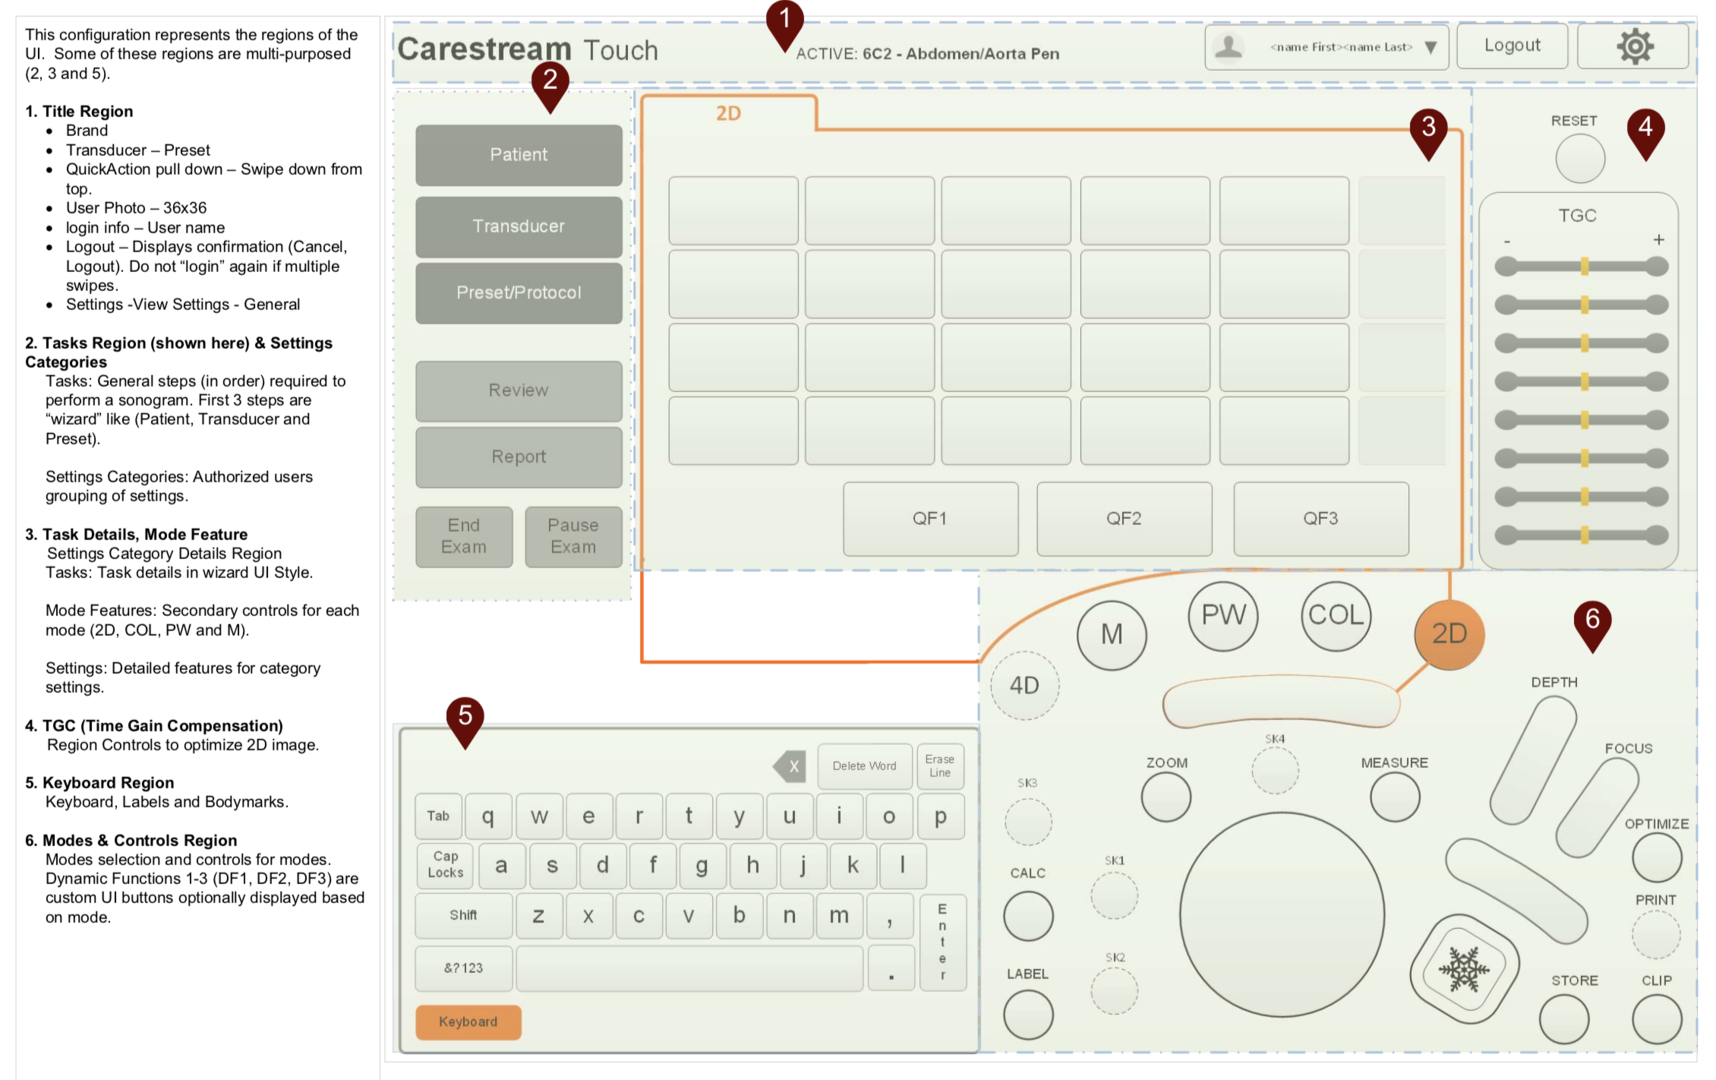Tap the FOCUS rocker control
This screenshot has height=1080, width=1716.
pyautogui.click(x=1597, y=808)
